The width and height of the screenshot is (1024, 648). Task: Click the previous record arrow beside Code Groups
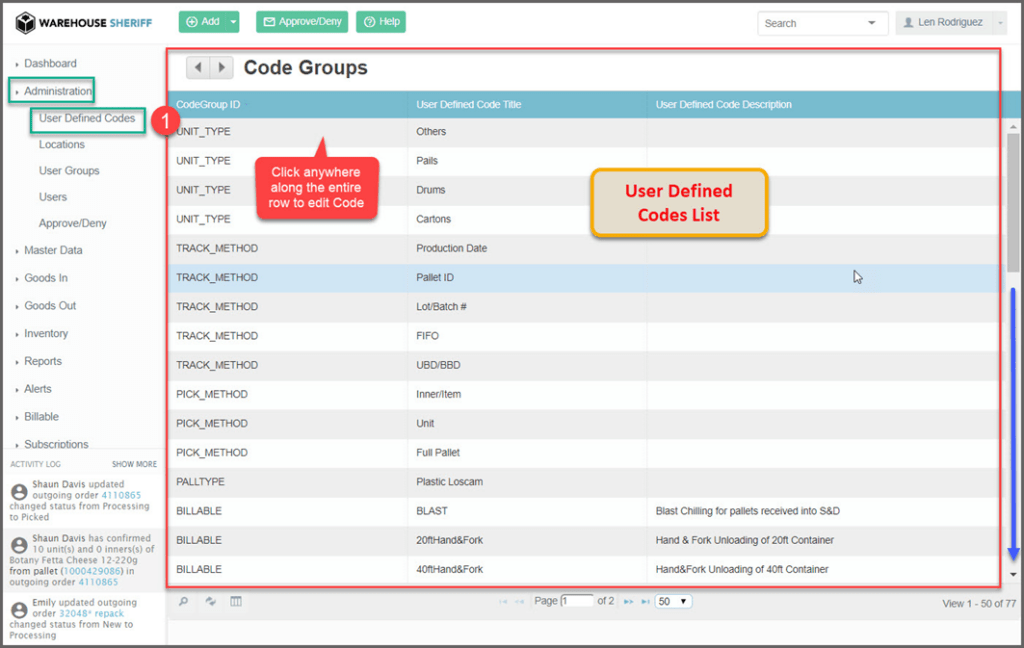[x=198, y=67]
